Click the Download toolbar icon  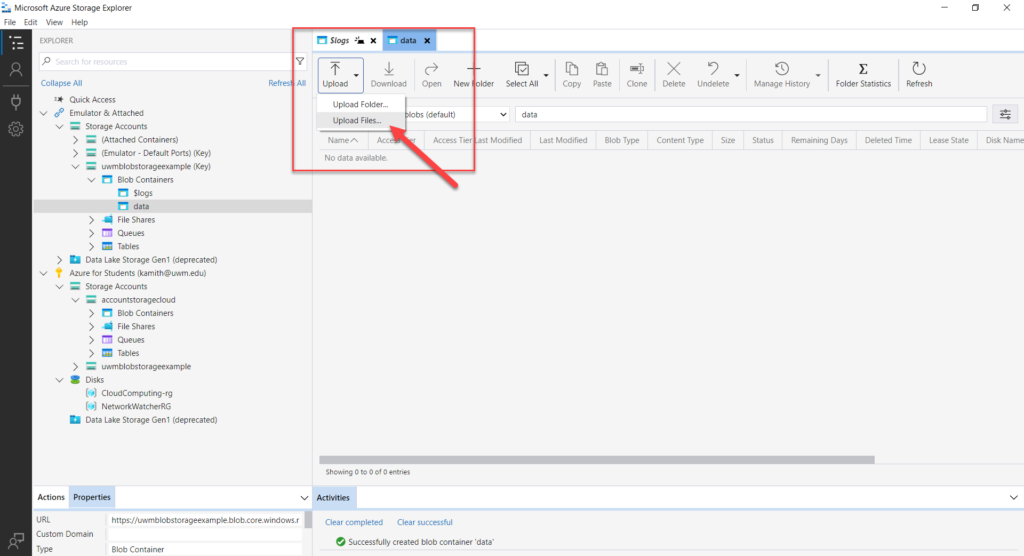389,74
